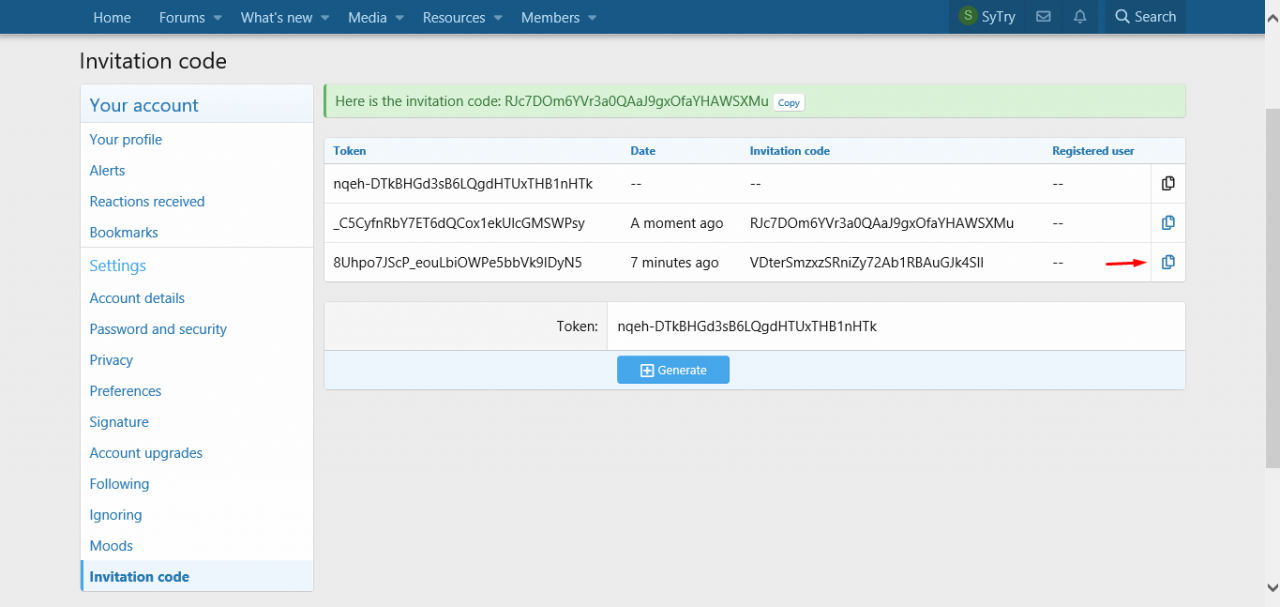Open the alerts bell icon
The height and width of the screenshot is (607, 1280).
click(x=1080, y=17)
